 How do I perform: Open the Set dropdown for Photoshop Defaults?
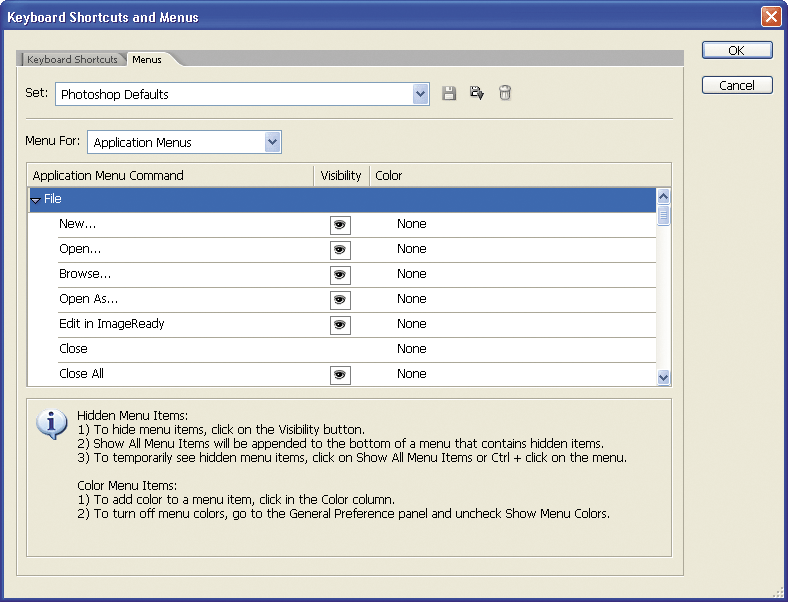click(421, 94)
